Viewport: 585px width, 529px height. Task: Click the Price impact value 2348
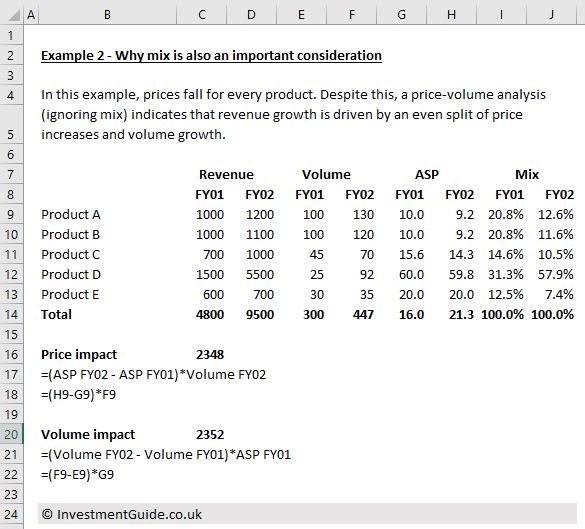pos(210,355)
